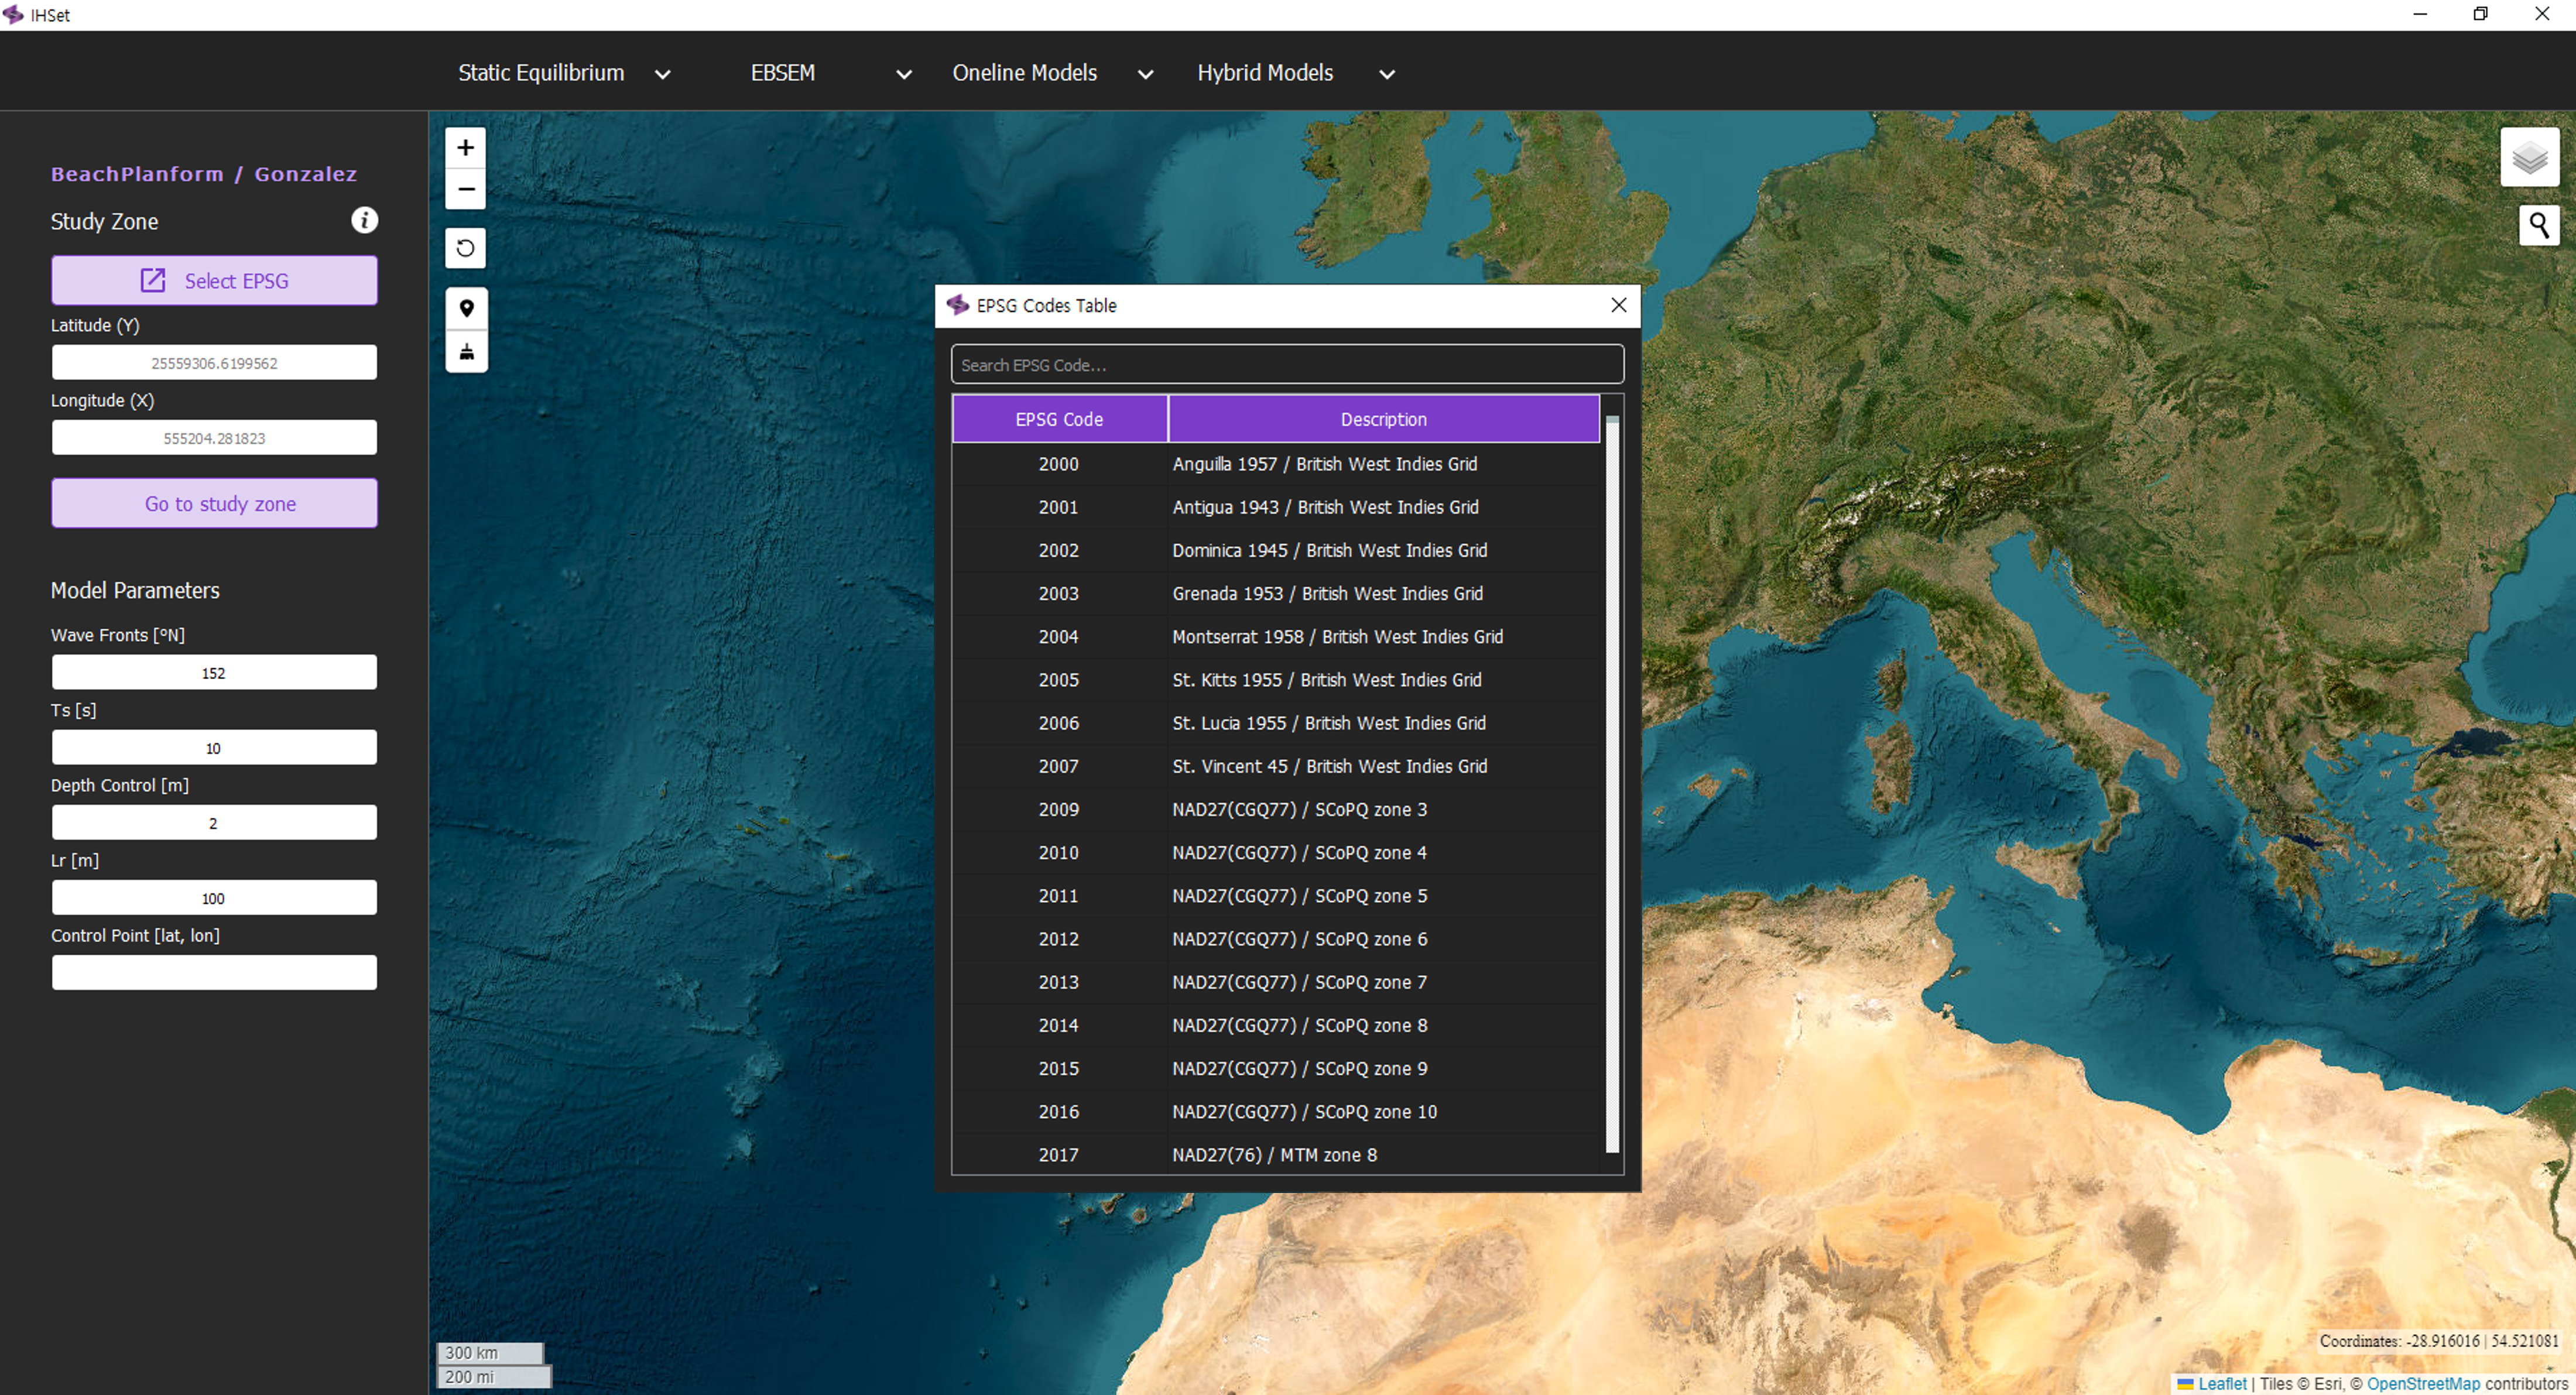Image resolution: width=2576 pixels, height=1395 pixels.
Task: Close the EPSG Codes Table dialog
Action: pos(1618,305)
